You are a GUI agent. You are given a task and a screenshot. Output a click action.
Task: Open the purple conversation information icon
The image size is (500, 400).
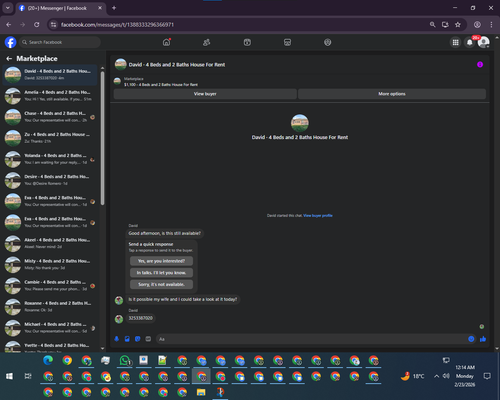(480, 65)
